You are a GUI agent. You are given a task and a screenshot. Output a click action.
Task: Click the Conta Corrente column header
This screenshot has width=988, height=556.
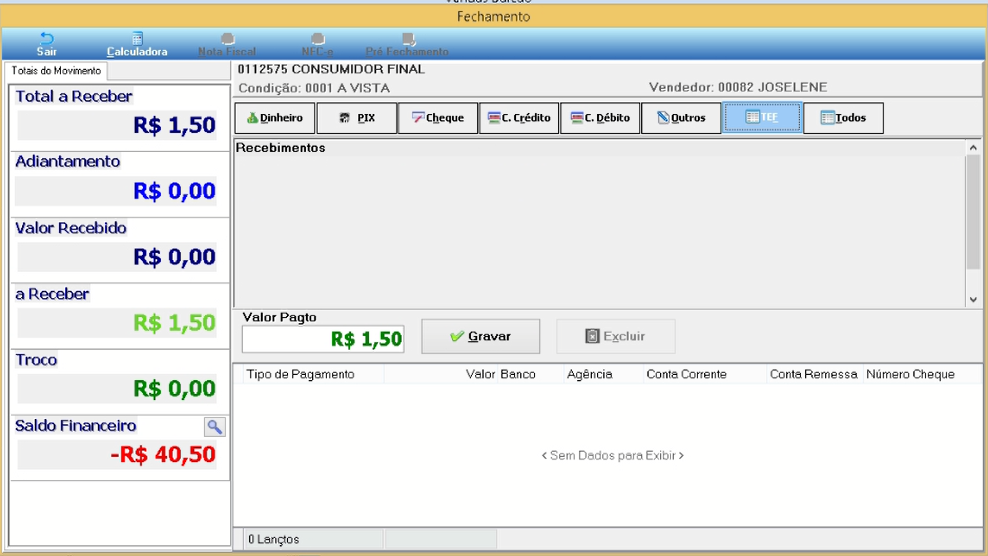pyautogui.click(x=704, y=374)
